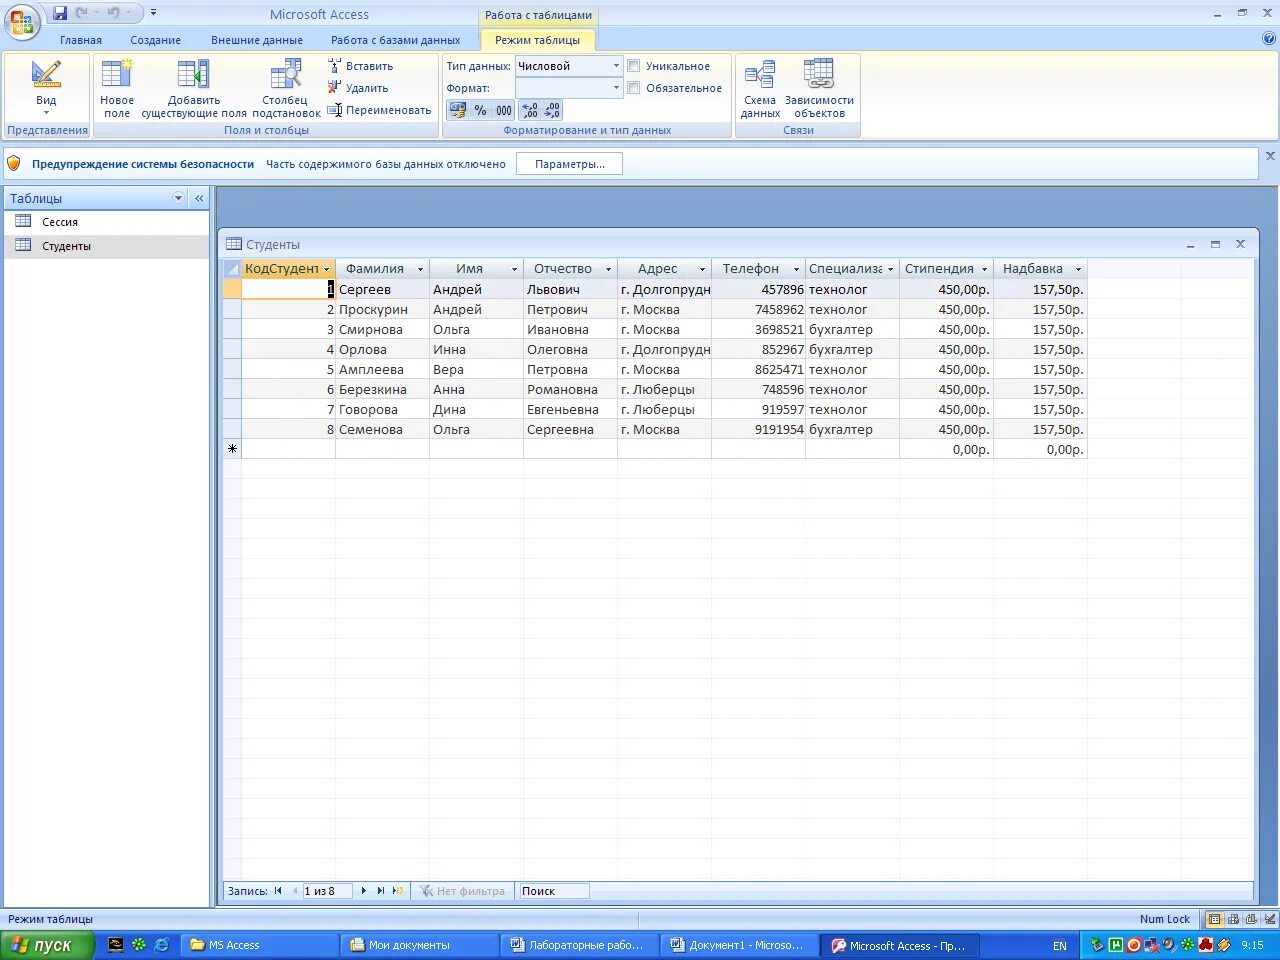Go to next record navigation arrow
1280x960 pixels.
[364, 891]
